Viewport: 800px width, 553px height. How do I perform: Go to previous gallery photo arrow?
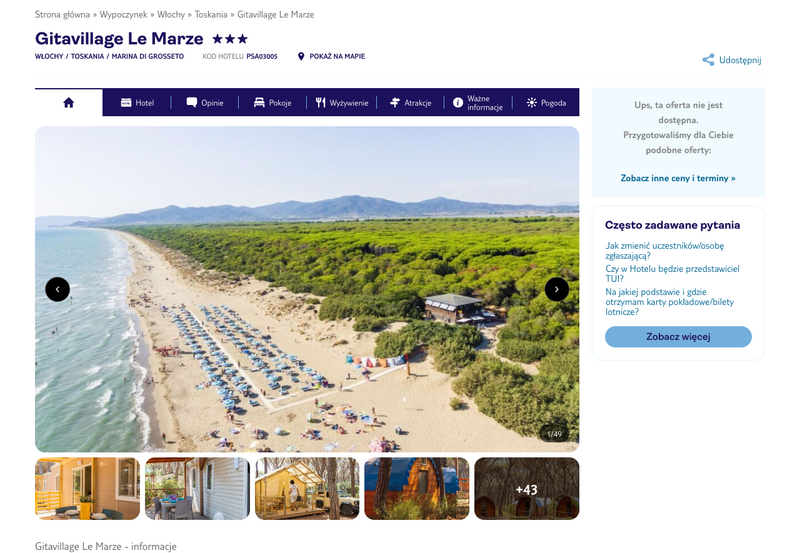click(57, 289)
